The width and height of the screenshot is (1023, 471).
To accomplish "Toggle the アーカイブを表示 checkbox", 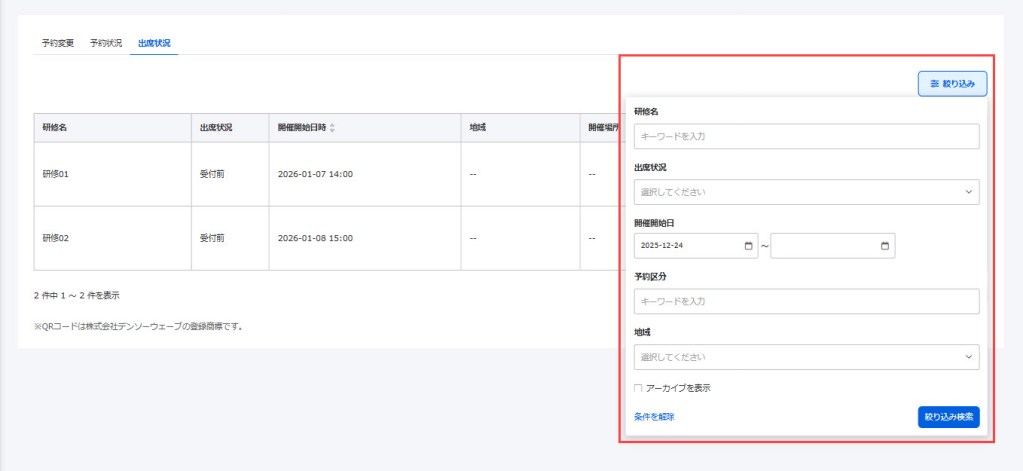I will coord(638,388).
